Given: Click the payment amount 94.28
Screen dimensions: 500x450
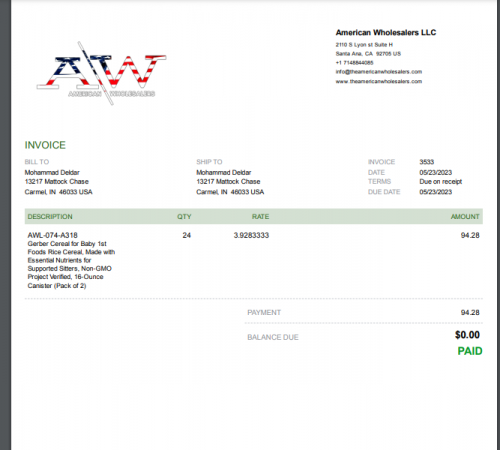Looking at the screenshot, I should click(x=470, y=313).
